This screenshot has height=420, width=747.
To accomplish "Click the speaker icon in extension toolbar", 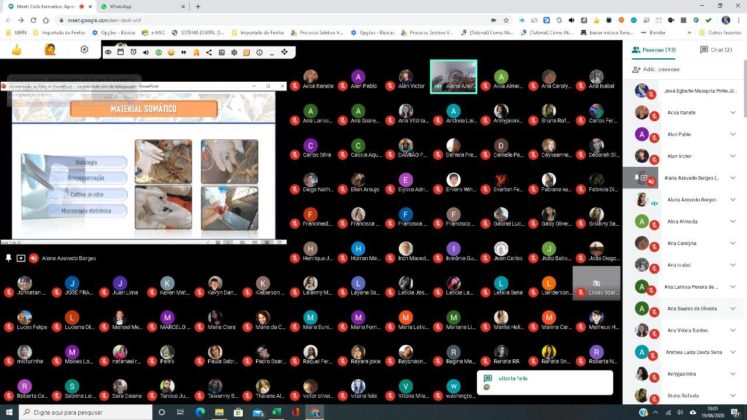I will 146,52.
